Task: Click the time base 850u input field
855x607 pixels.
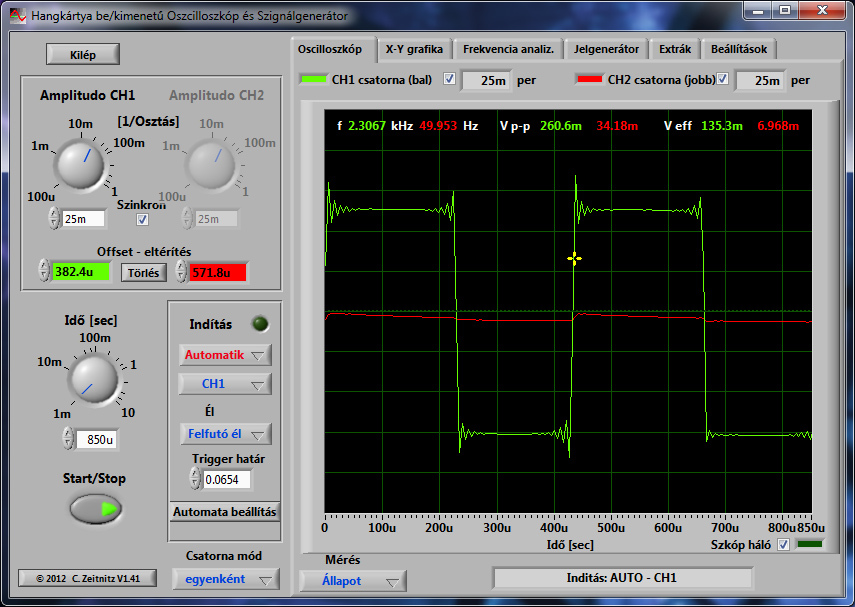Action: 97,439
